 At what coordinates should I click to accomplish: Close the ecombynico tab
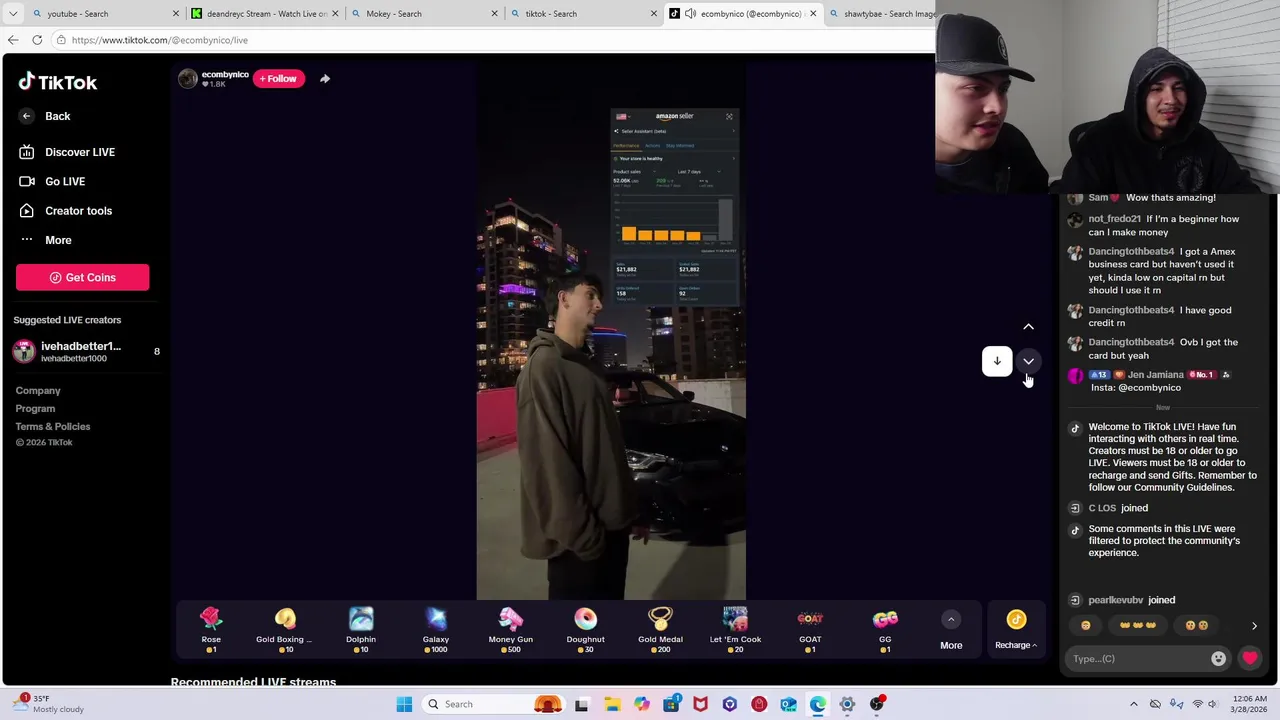[813, 14]
